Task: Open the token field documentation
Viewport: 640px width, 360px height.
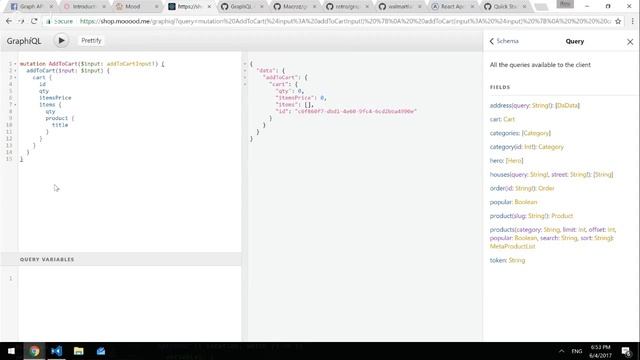Action: coord(498,260)
